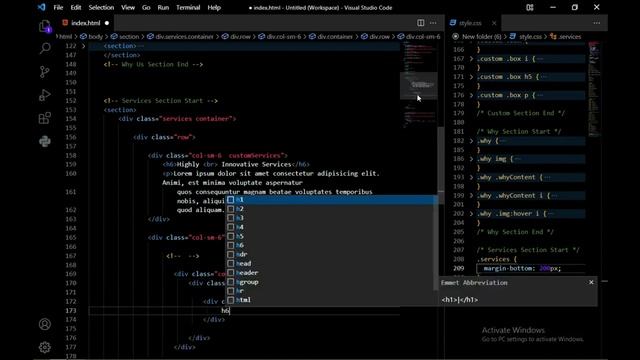The image size is (640, 360).
Task: Open the Explorer view in activity bar
Action: [44, 26]
